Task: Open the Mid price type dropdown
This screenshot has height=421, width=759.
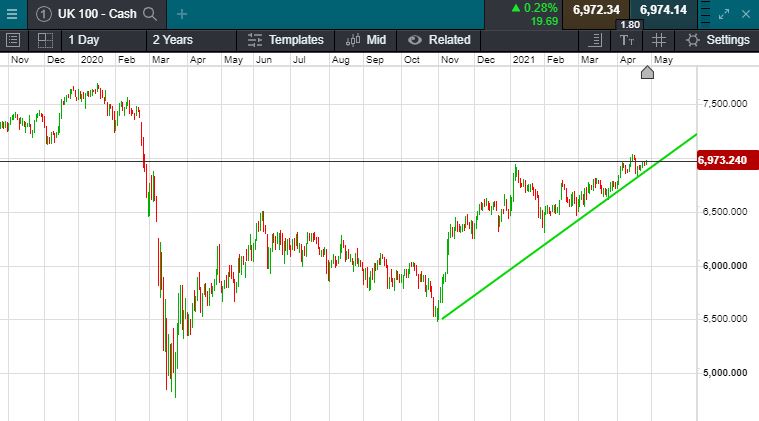Action: (x=366, y=40)
